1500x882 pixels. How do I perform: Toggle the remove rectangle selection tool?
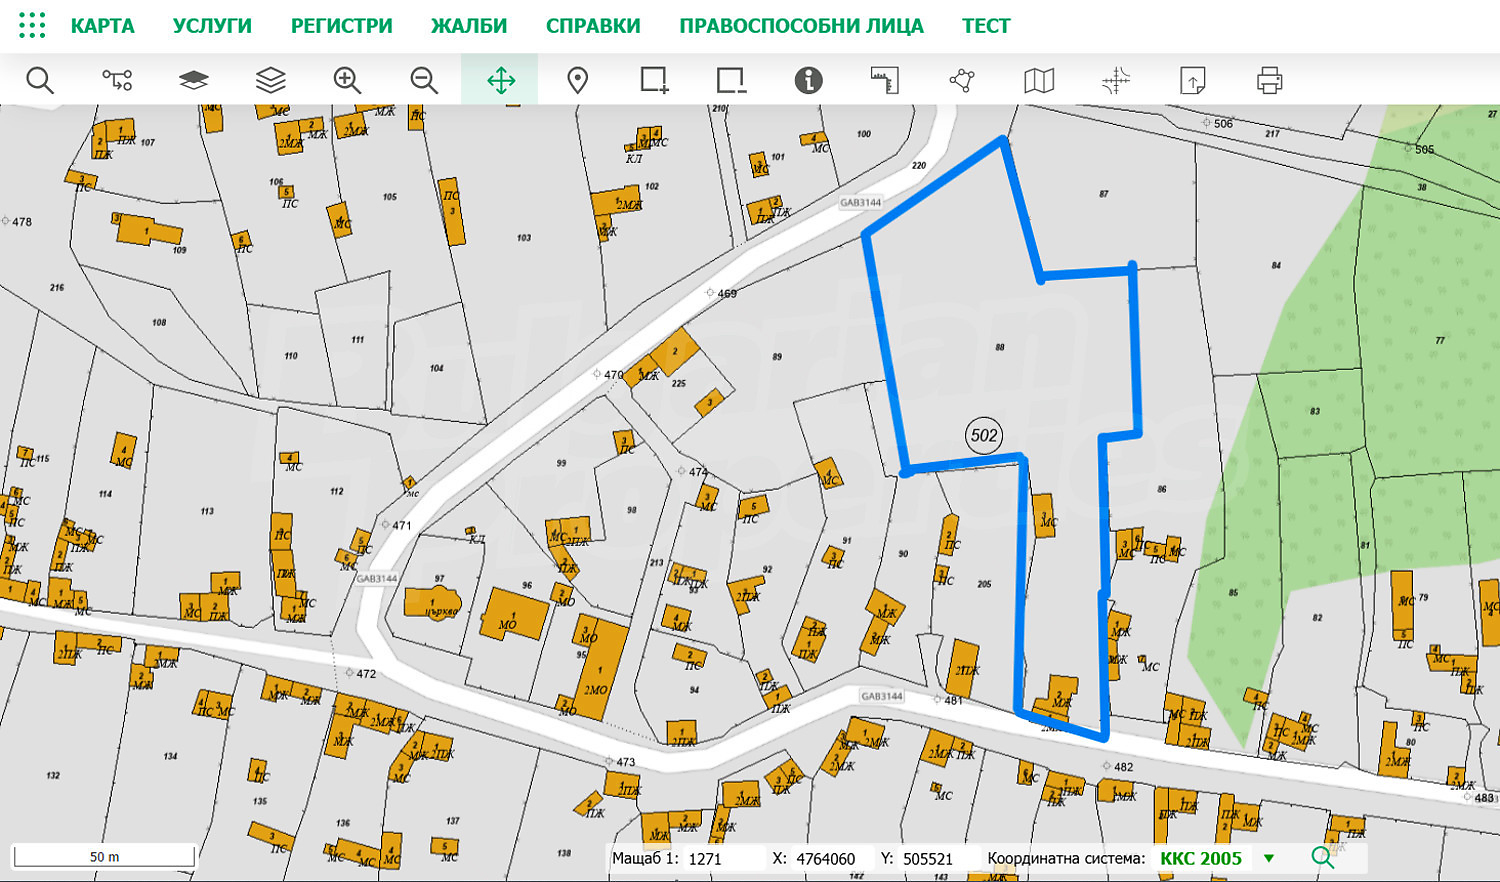(731, 80)
